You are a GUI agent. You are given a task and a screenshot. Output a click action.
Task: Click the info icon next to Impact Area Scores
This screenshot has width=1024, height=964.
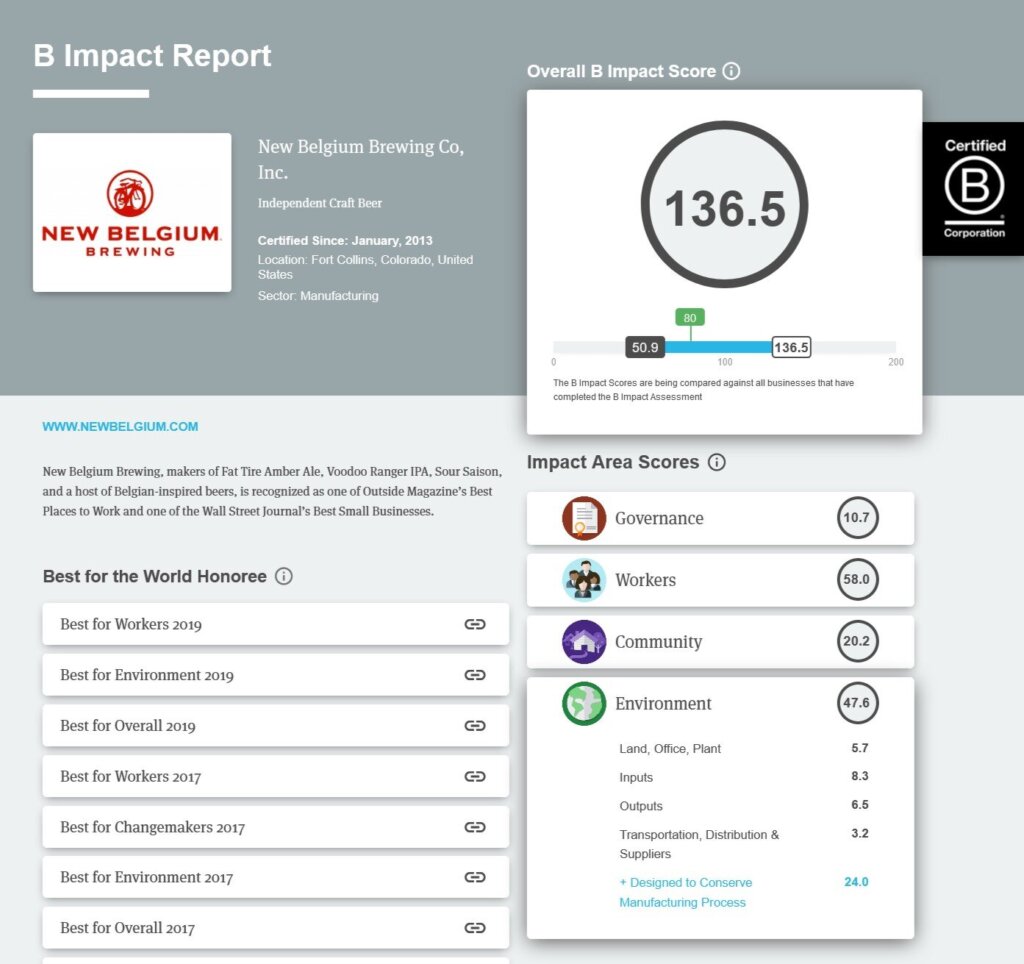pyautogui.click(x=716, y=462)
